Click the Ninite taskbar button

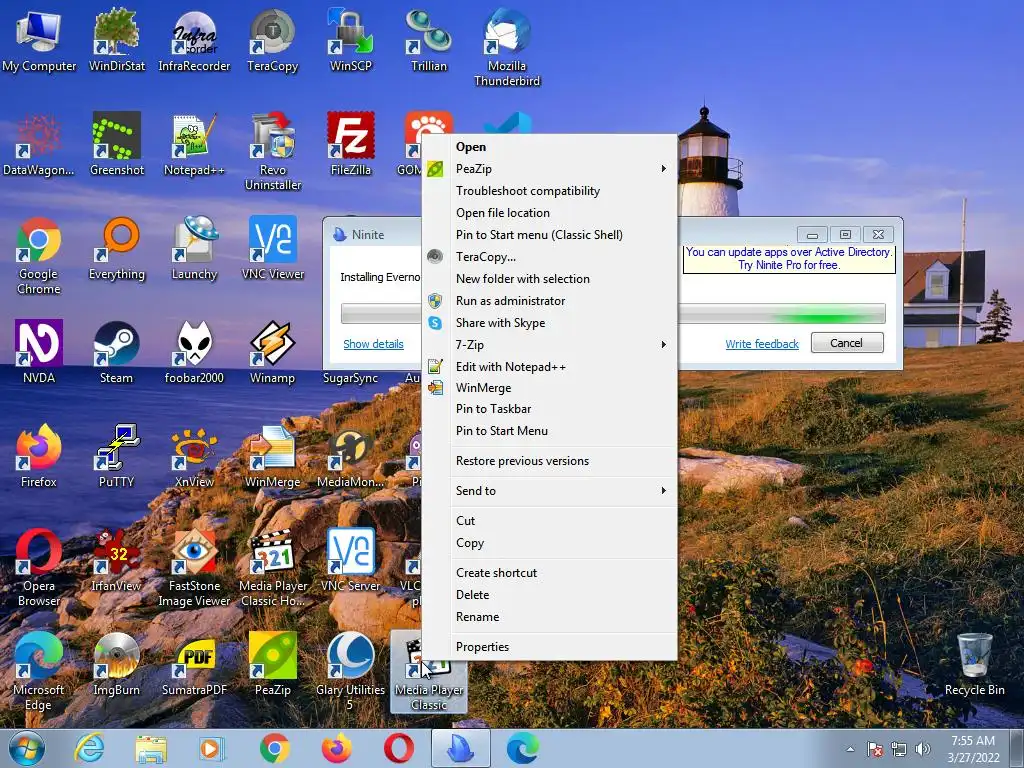[461, 748]
